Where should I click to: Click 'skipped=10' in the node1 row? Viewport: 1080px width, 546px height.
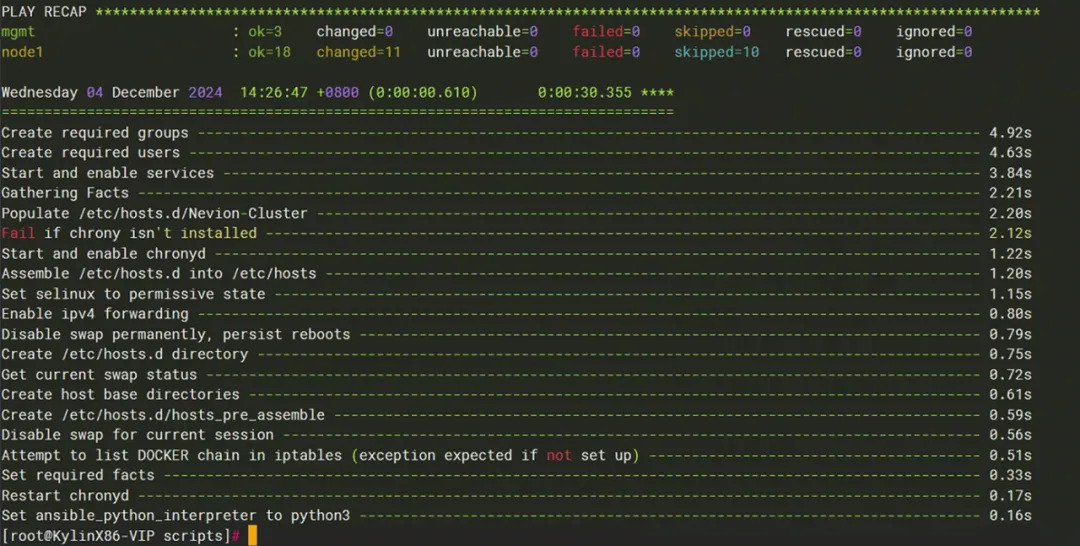tap(716, 52)
